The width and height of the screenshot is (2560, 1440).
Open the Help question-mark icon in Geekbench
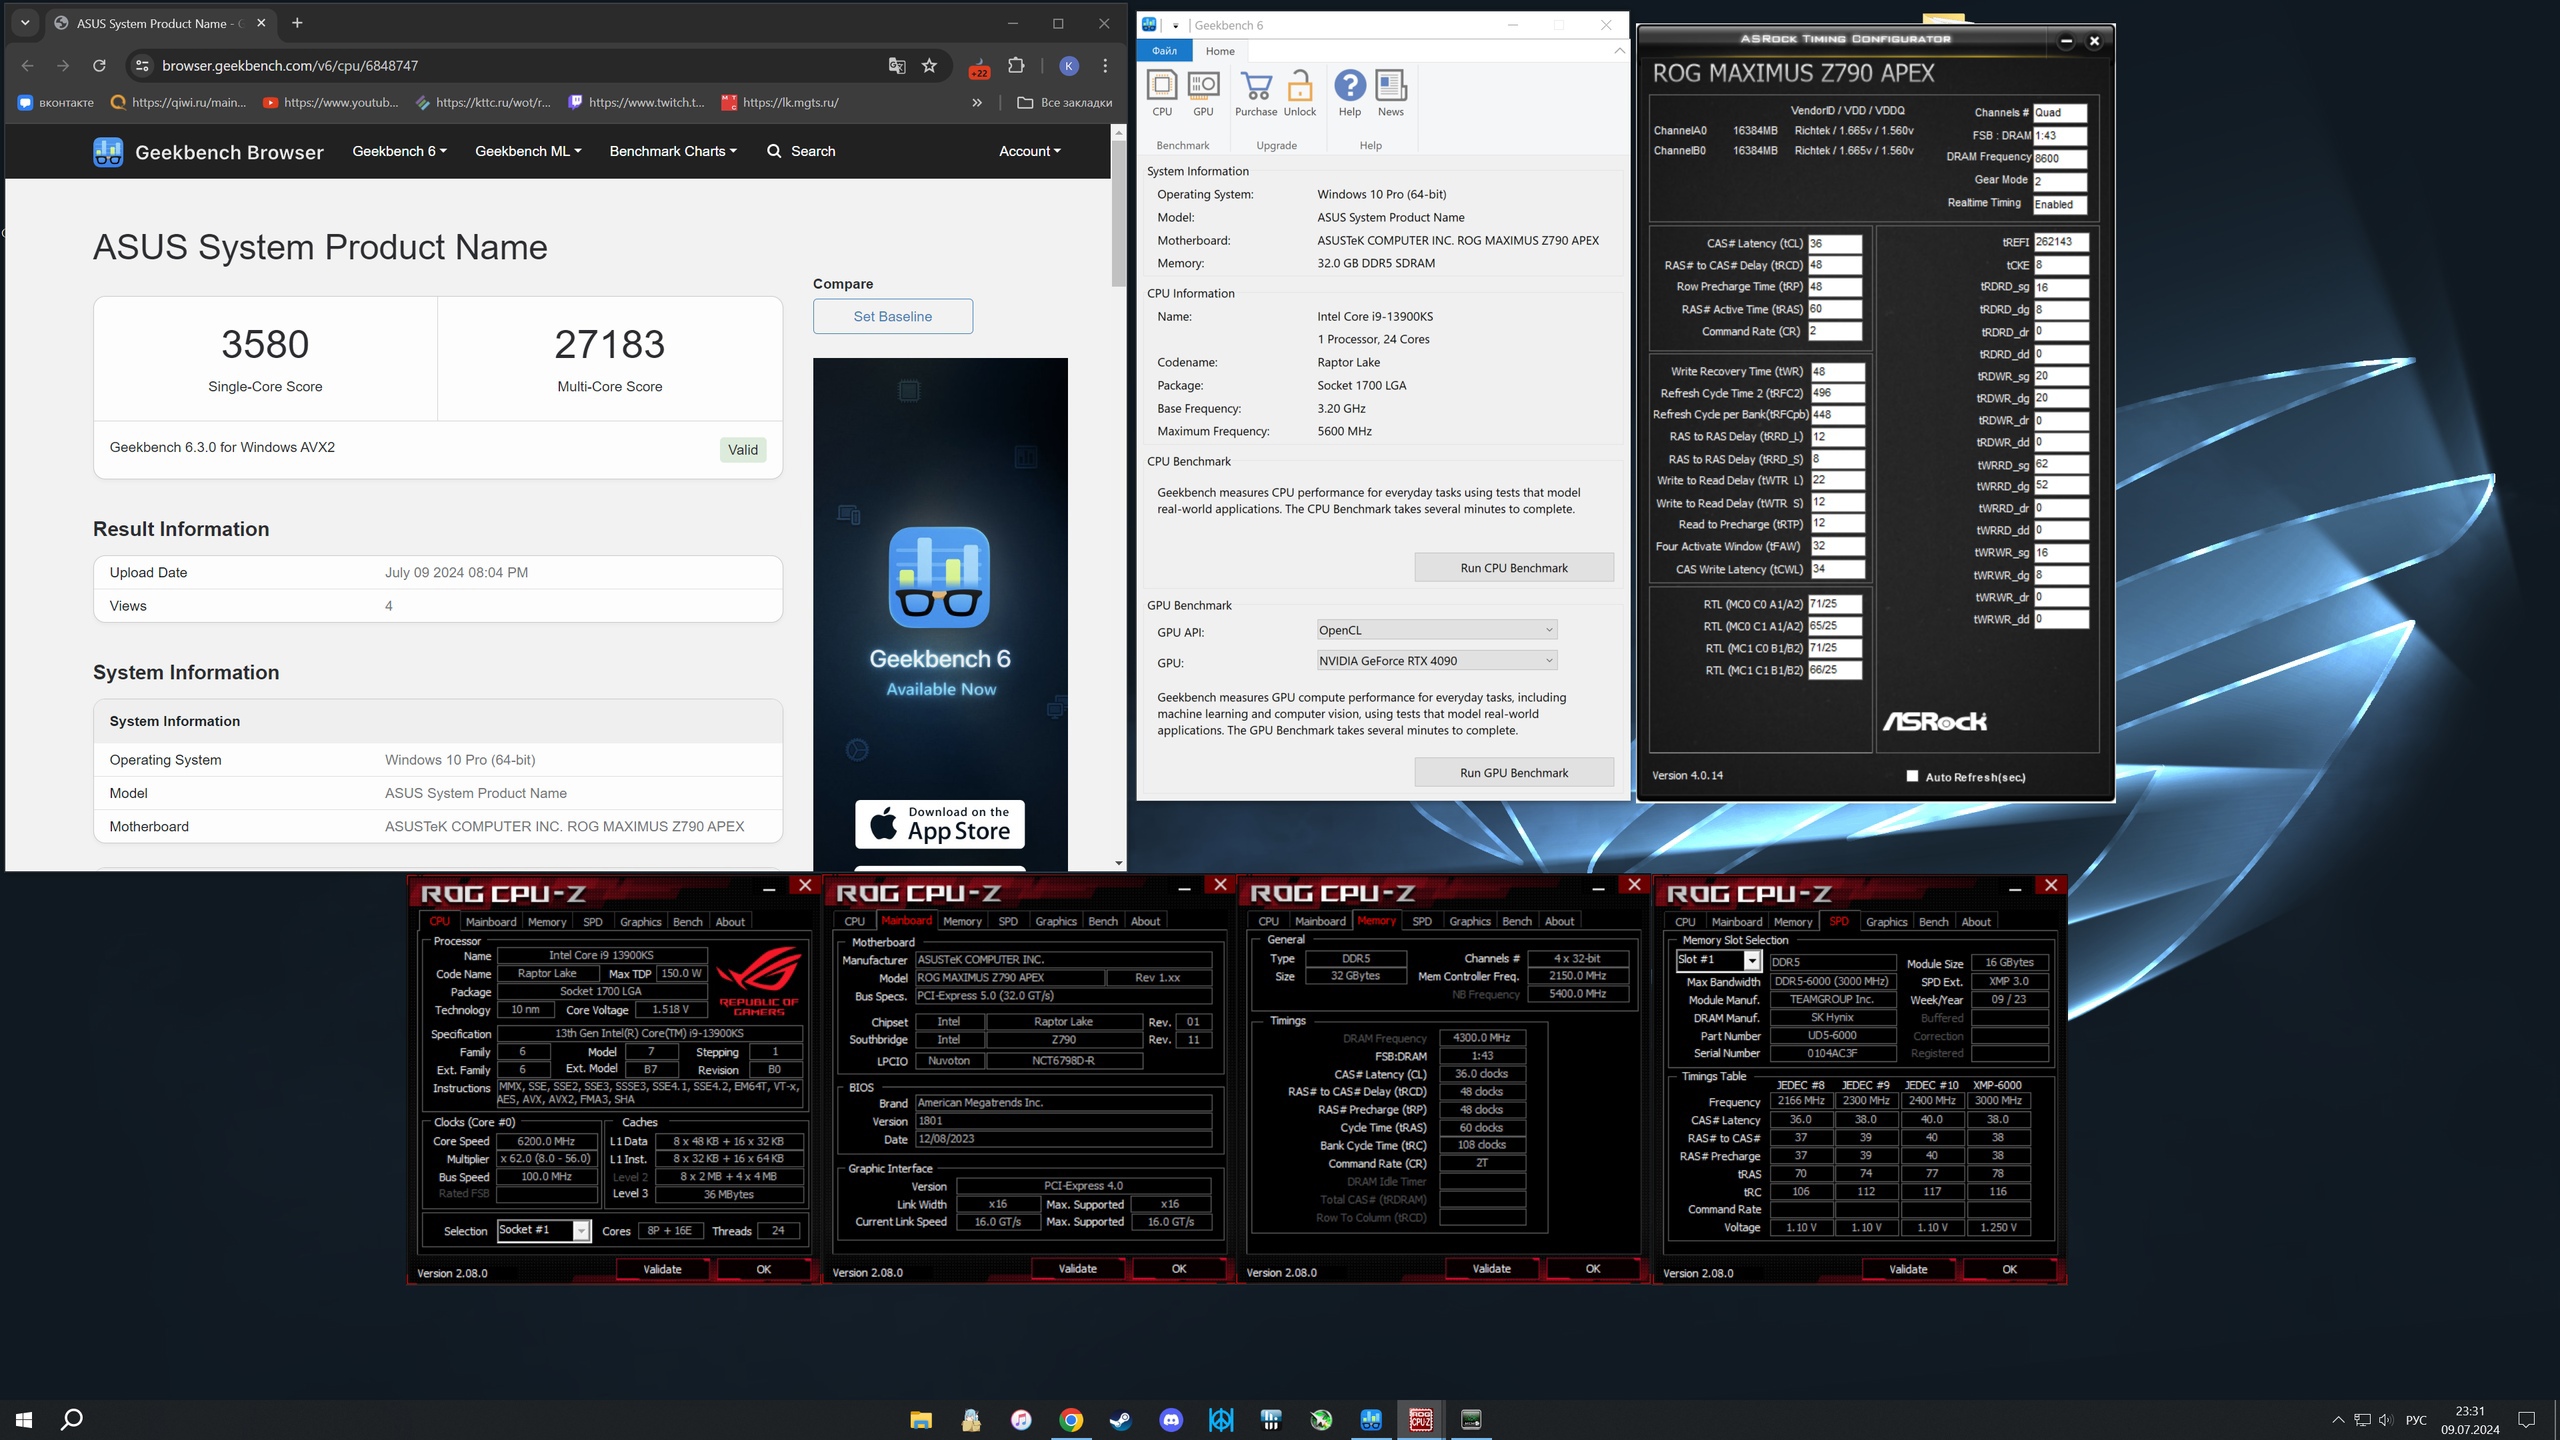click(1350, 93)
